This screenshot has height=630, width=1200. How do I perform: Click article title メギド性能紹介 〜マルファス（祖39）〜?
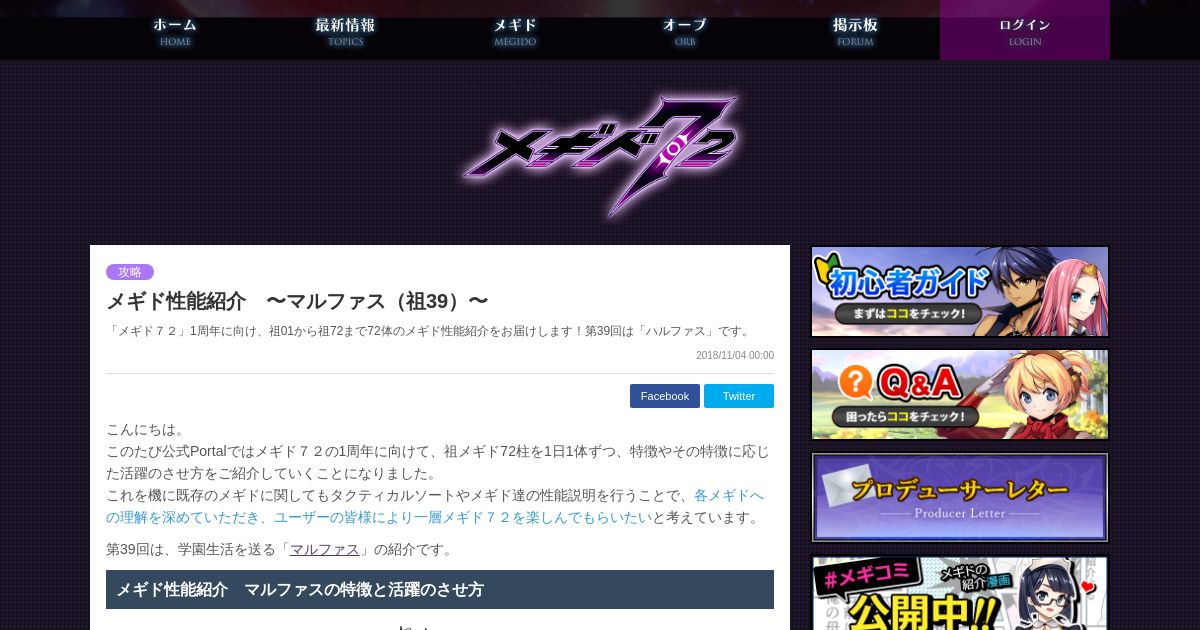tap(297, 301)
